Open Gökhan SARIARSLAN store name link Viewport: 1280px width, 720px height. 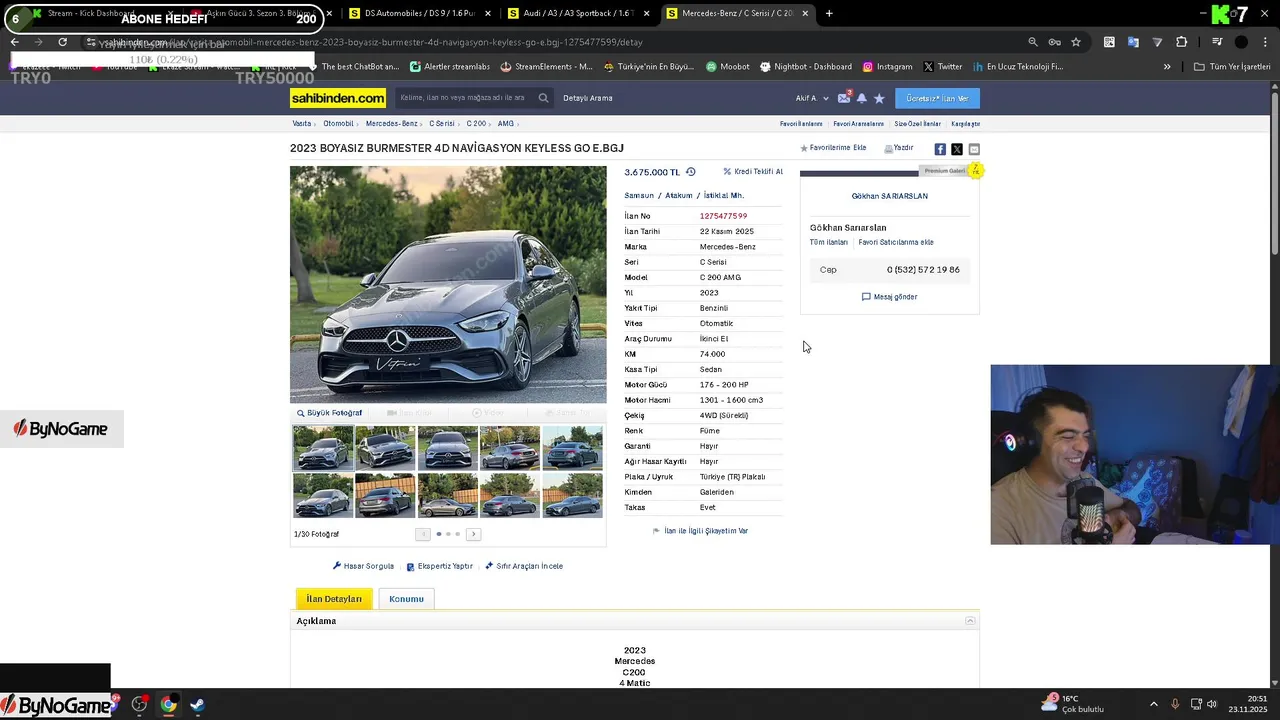click(x=890, y=196)
